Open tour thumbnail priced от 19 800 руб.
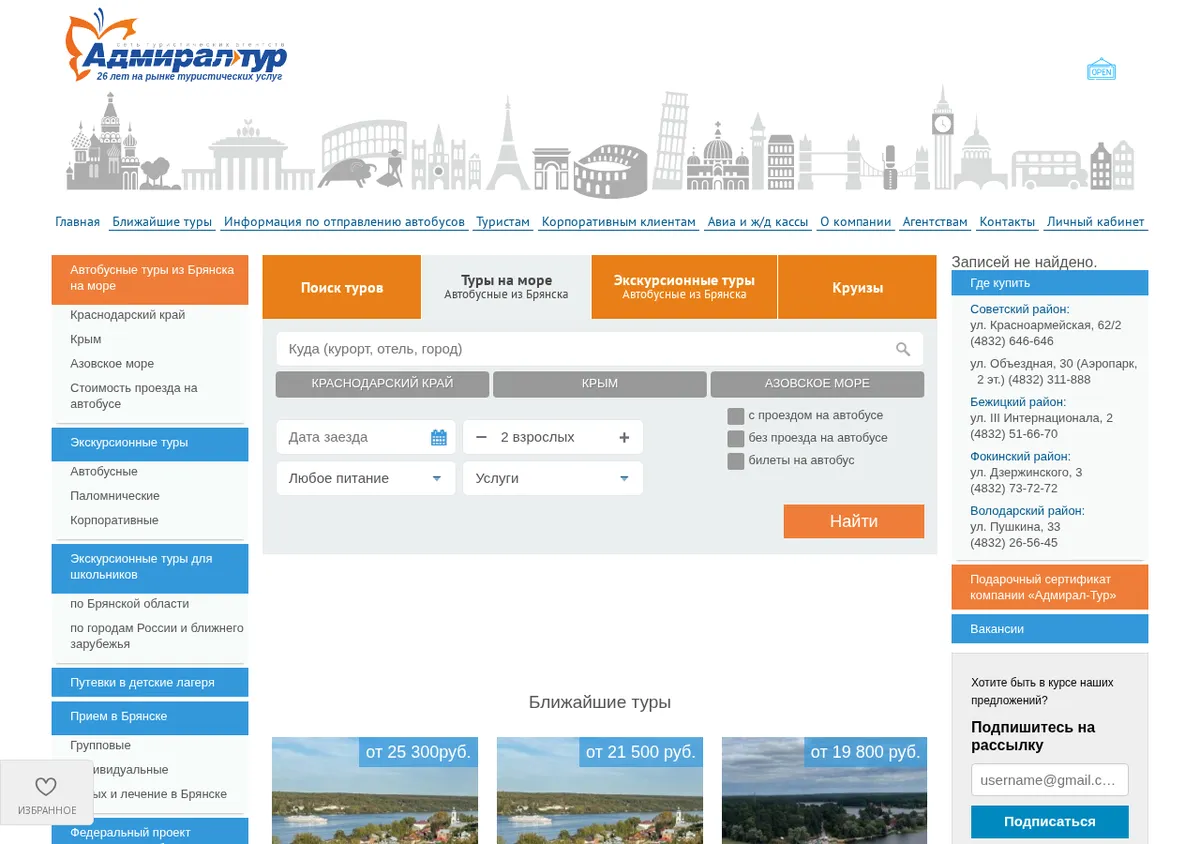Image resolution: width=1200 pixels, height=844 pixels. pyautogui.click(x=824, y=791)
